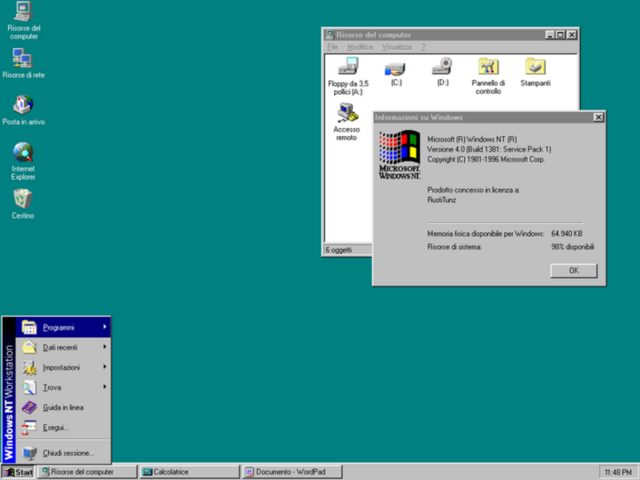The width and height of the screenshot is (640, 480).
Task: Expand Programmi submenu arrow
Action: (105, 327)
